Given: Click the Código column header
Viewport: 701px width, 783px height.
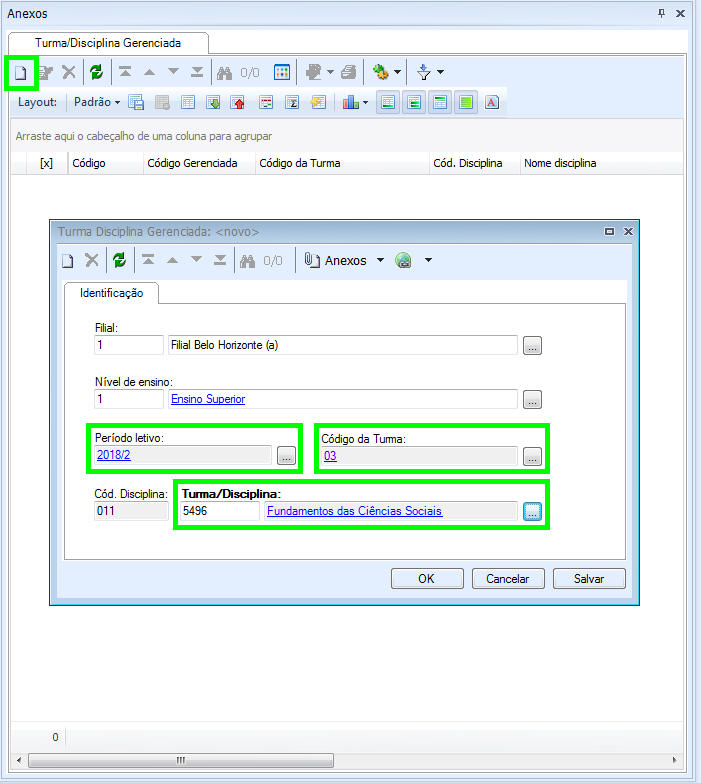Looking at the screenshot, I should pos(105,163).
